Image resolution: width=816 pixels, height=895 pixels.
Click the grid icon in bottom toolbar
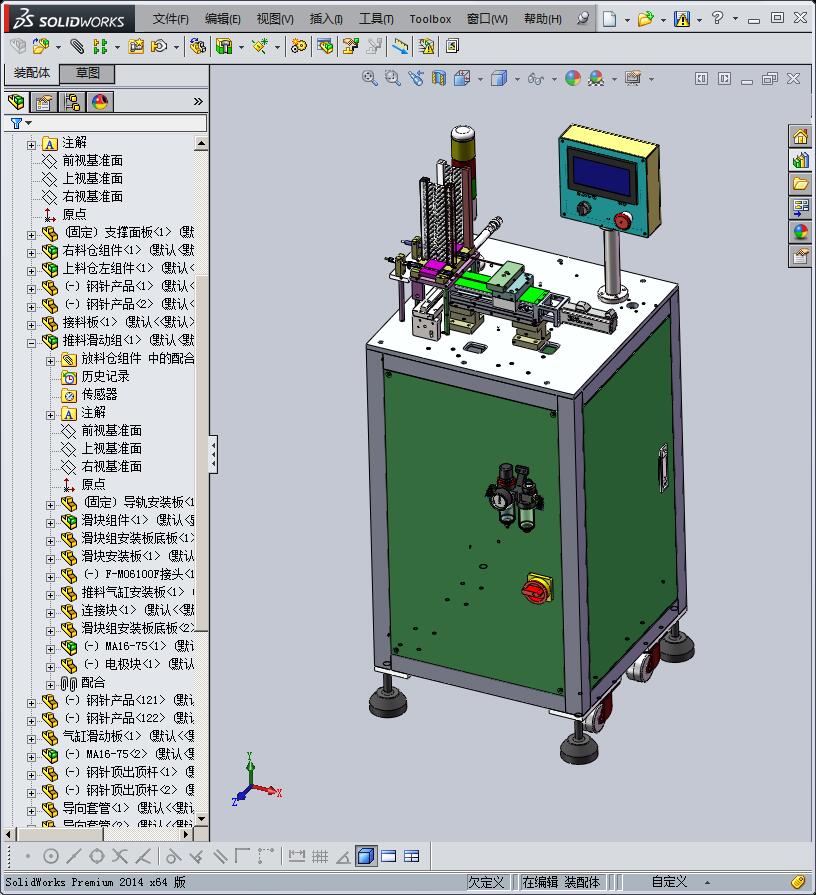[320, 856]
